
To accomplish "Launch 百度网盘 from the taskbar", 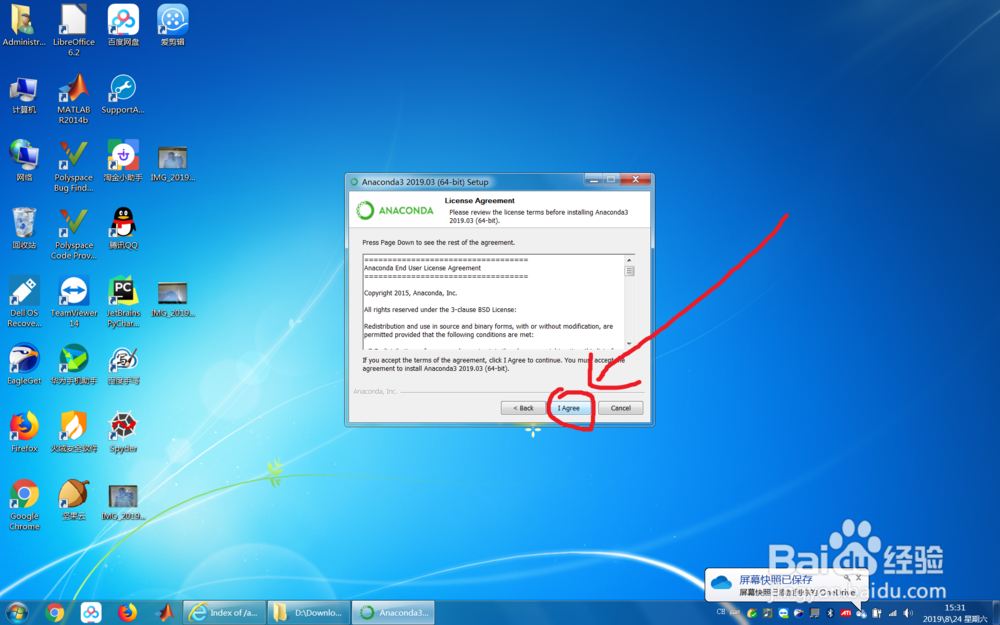I will point(91,613).
